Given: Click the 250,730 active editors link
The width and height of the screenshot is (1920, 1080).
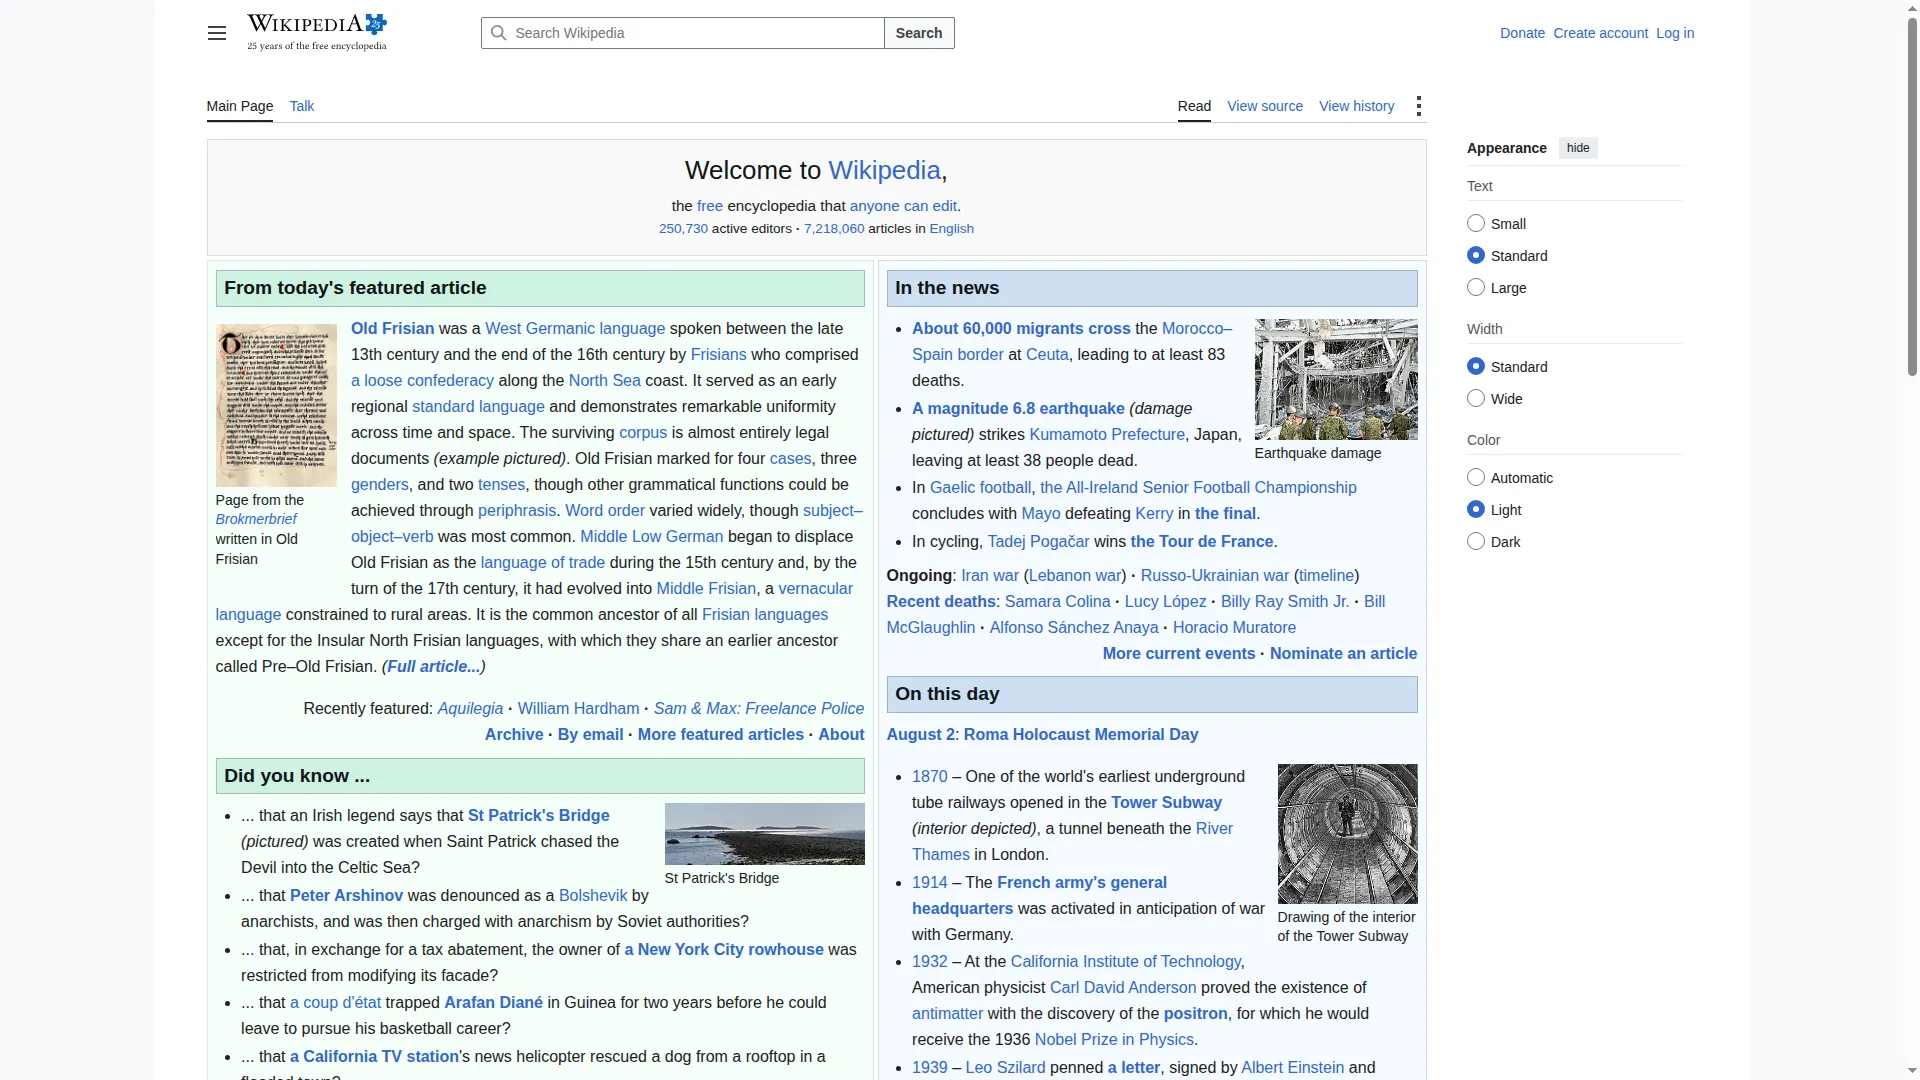Looking at the screenshot, I should [683, 229].
